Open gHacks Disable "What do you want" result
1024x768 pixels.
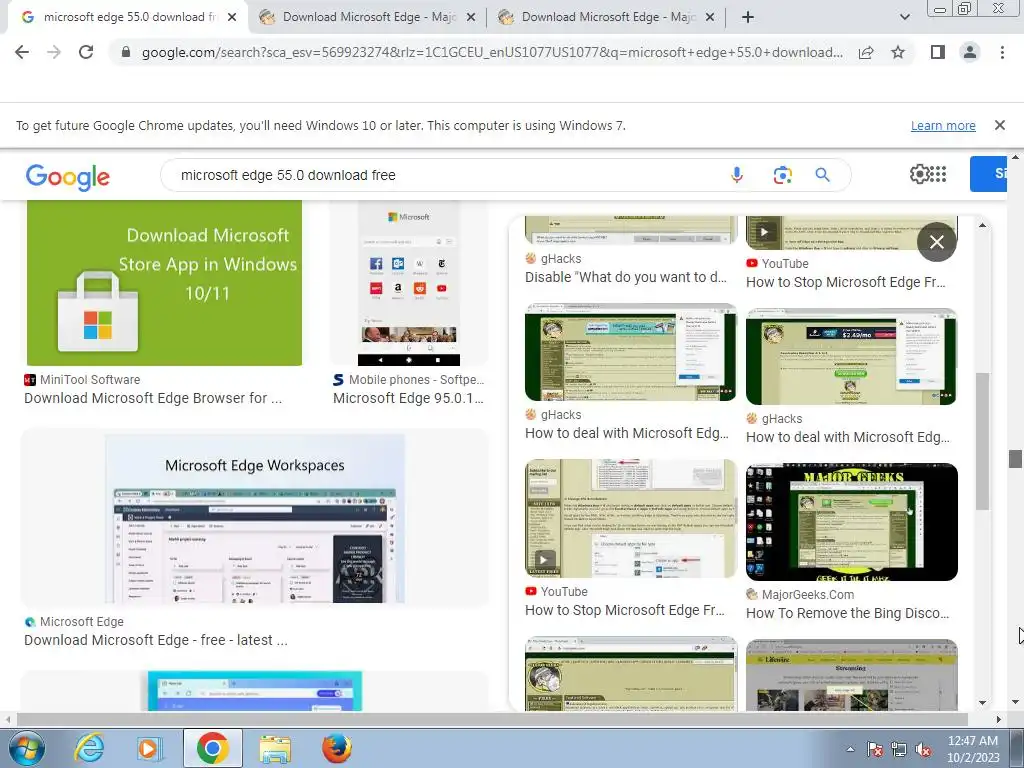click(626, 278)
